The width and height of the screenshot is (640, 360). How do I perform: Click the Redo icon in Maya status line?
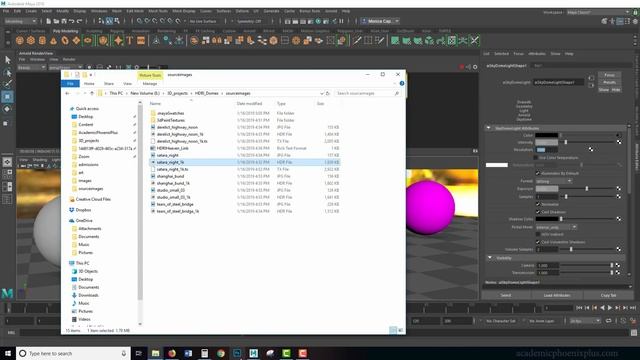(80, 21)
